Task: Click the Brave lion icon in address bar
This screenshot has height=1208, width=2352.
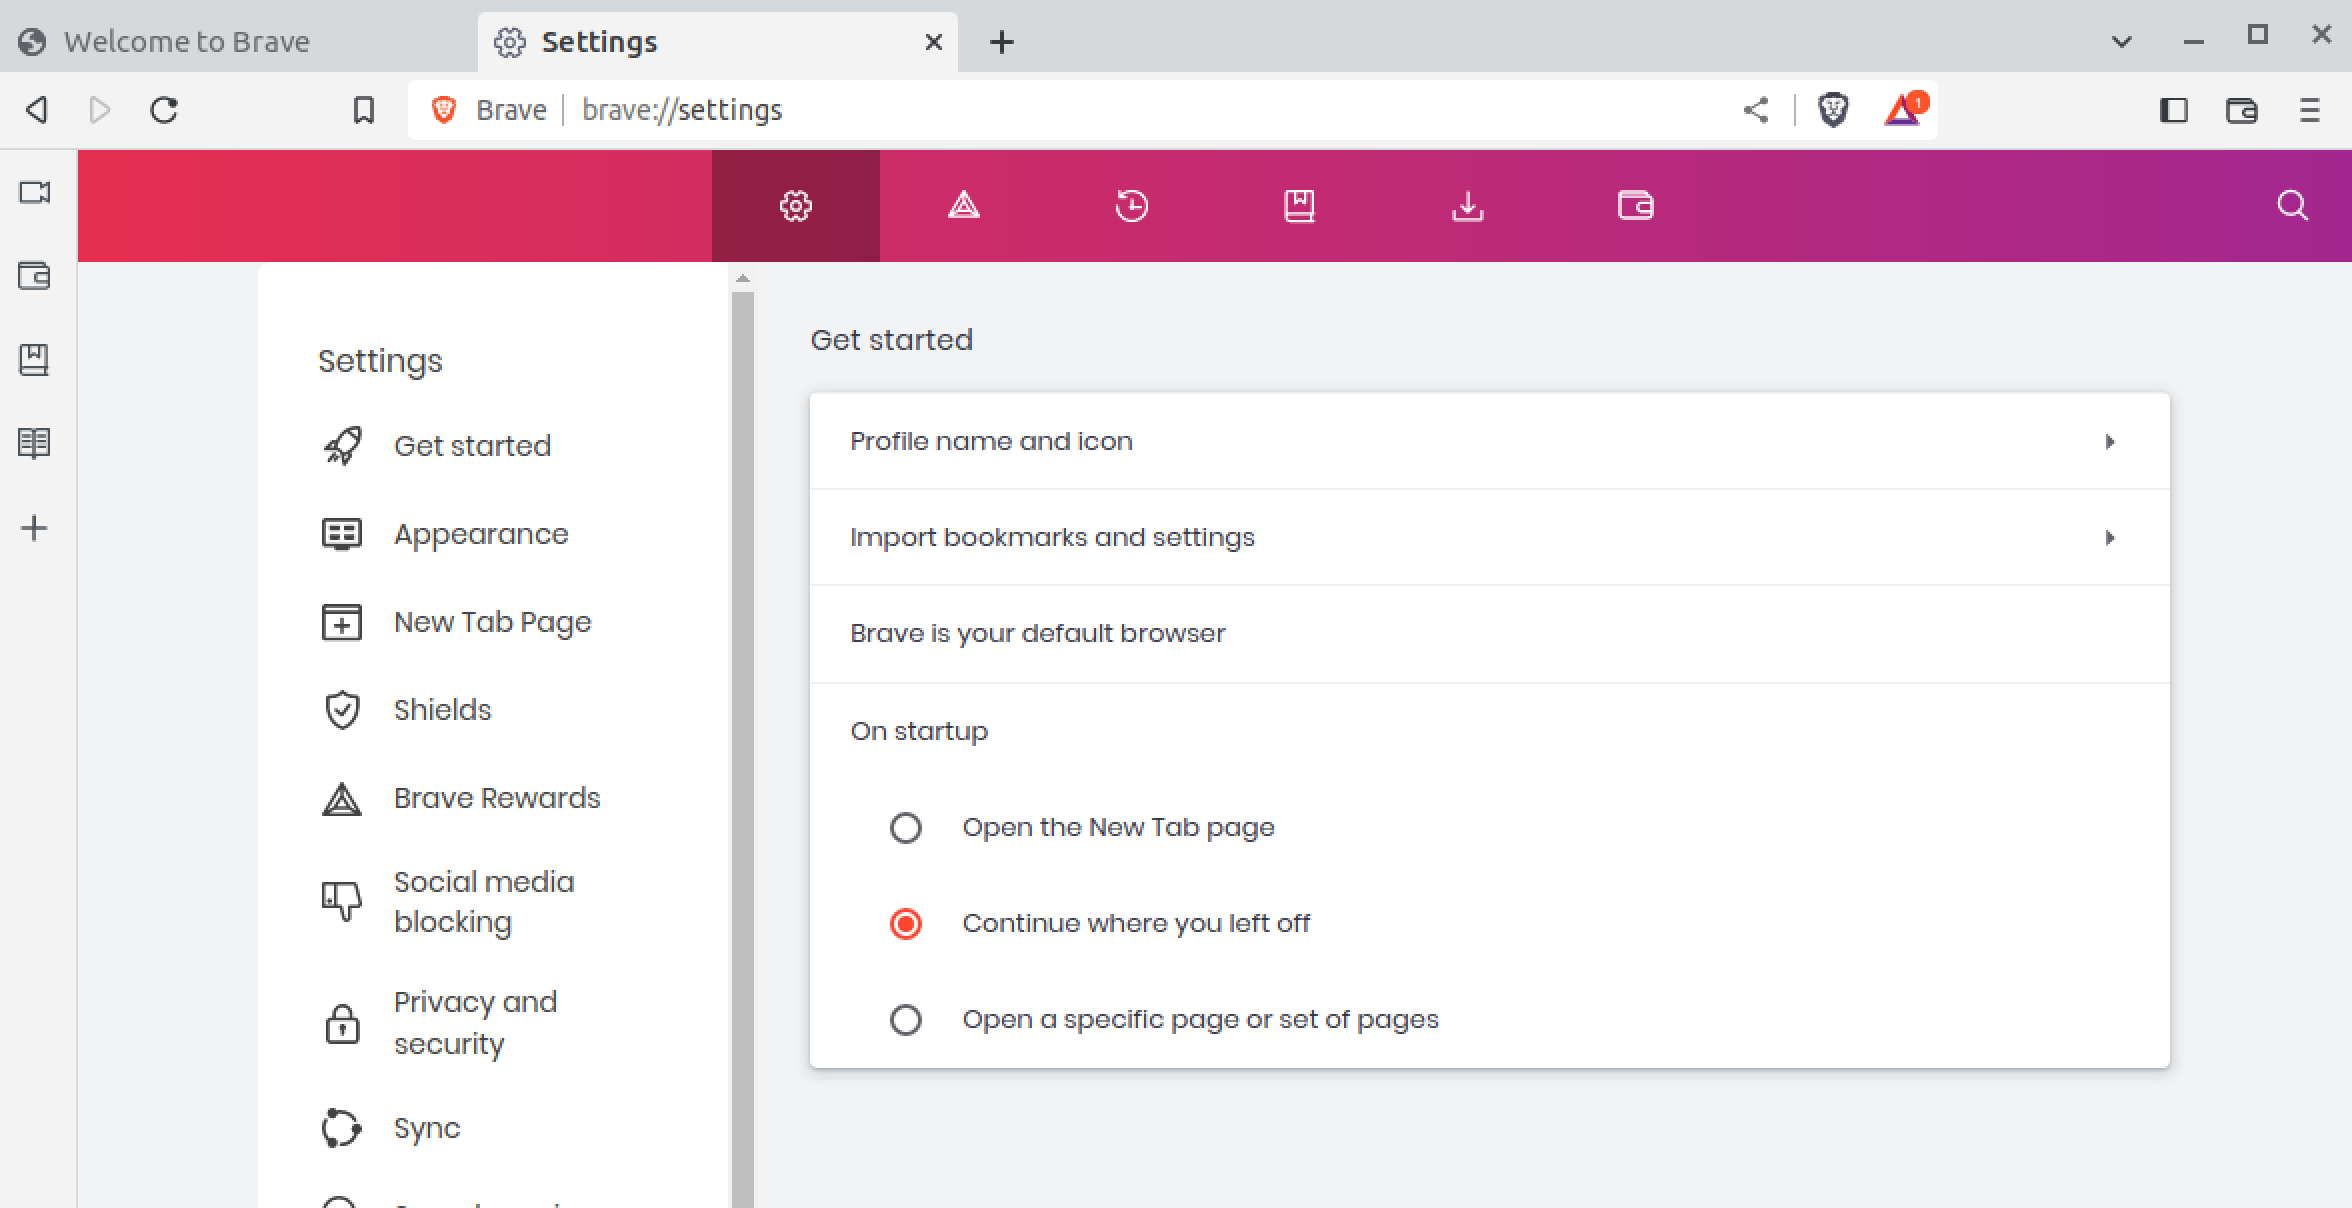Action: coord(444,110)
